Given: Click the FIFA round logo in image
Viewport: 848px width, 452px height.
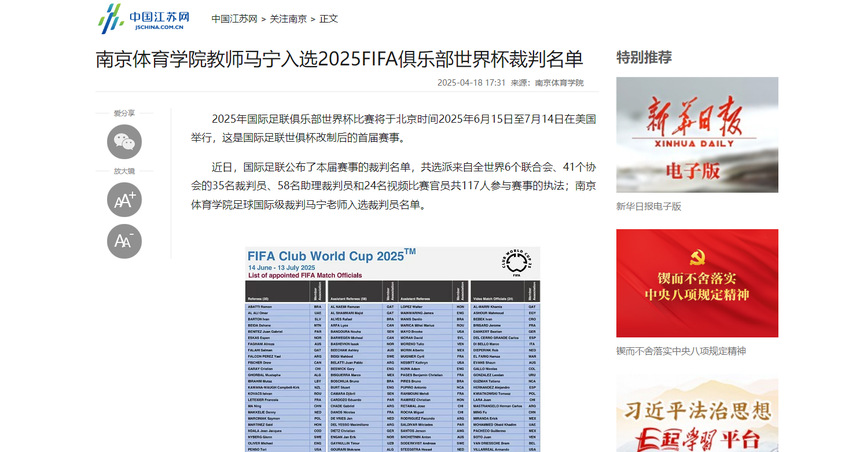Looking at the screenshot, I should [x=516, y=262].
